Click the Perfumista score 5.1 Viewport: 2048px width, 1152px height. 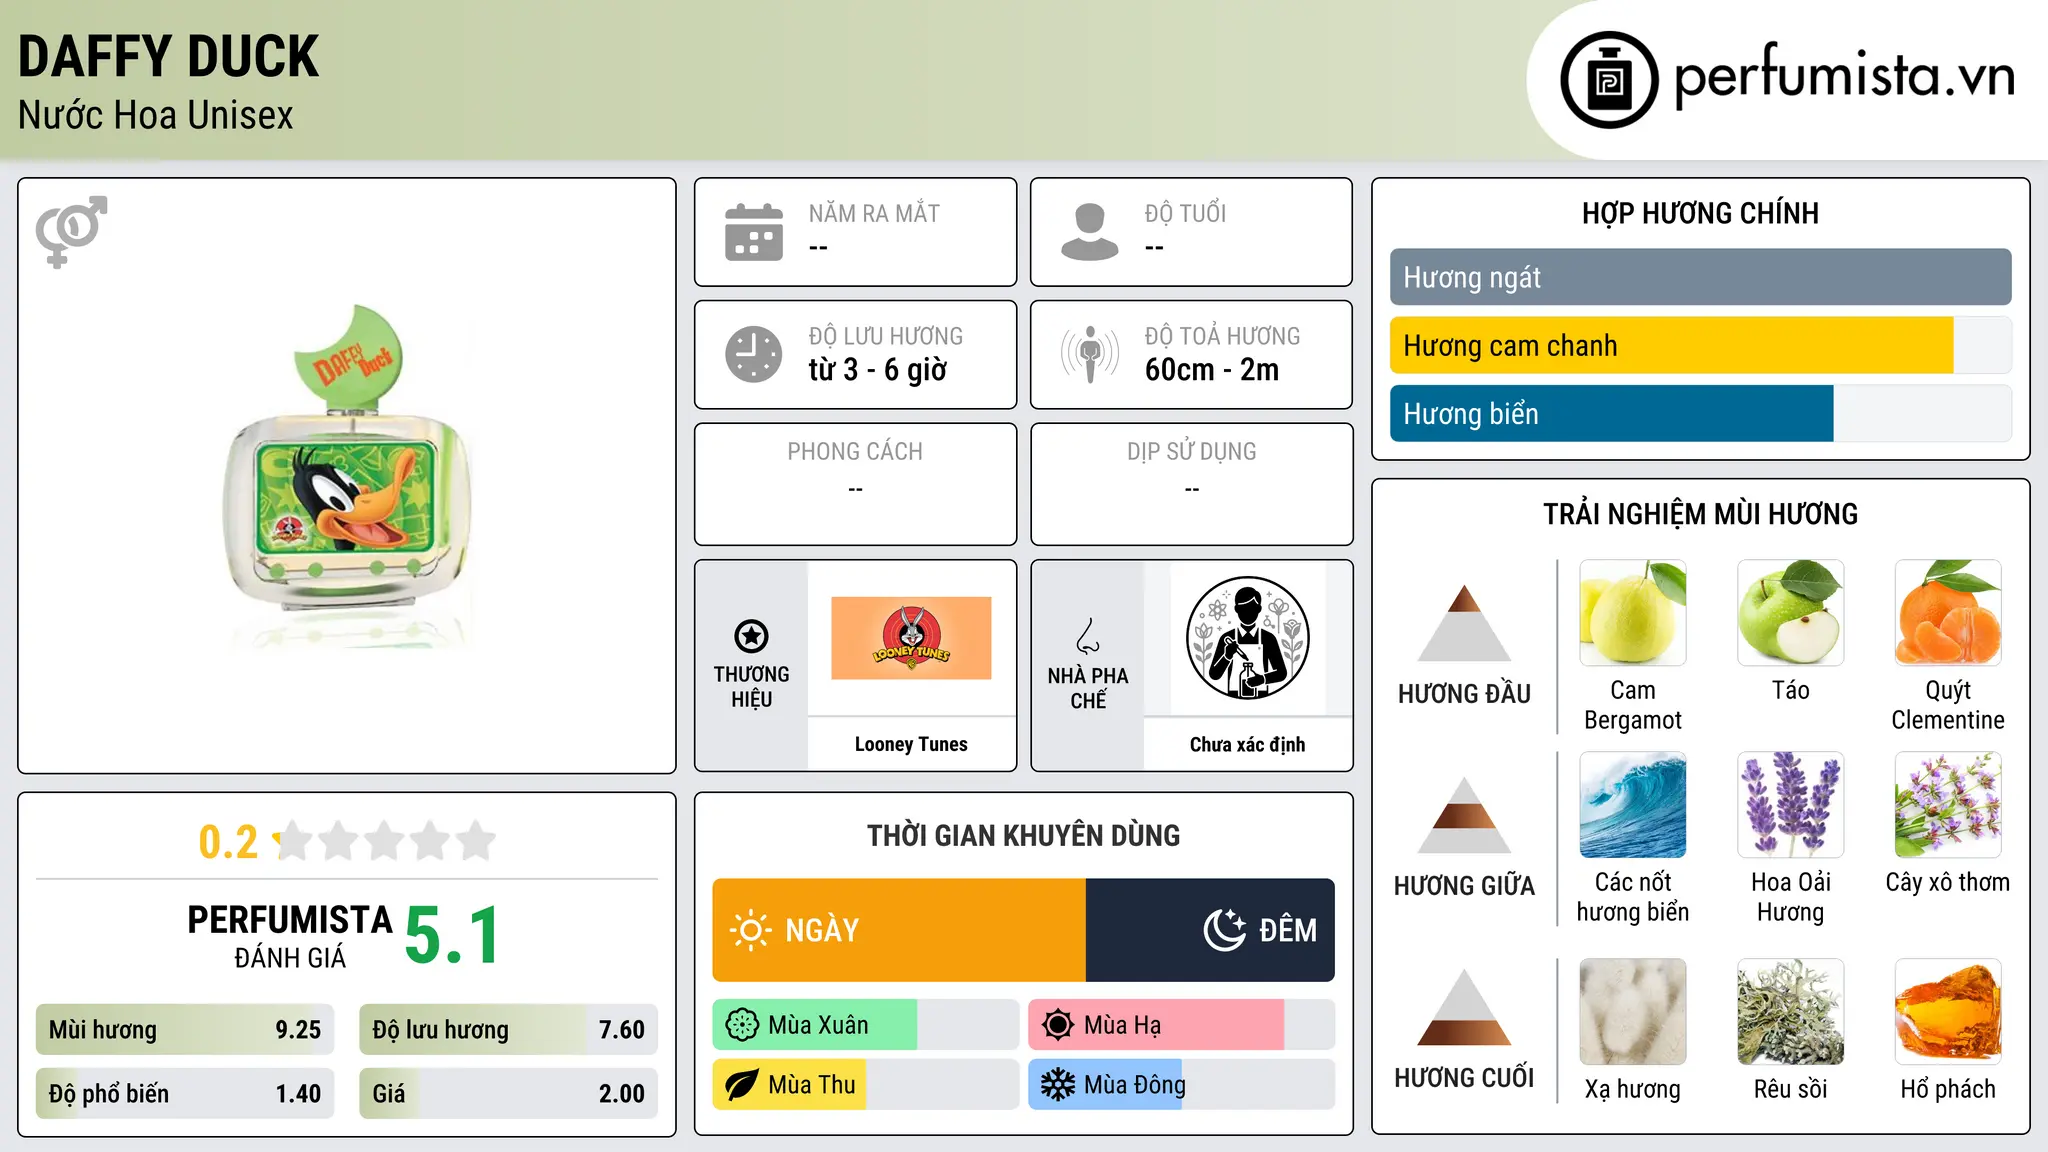click(452, 936)
